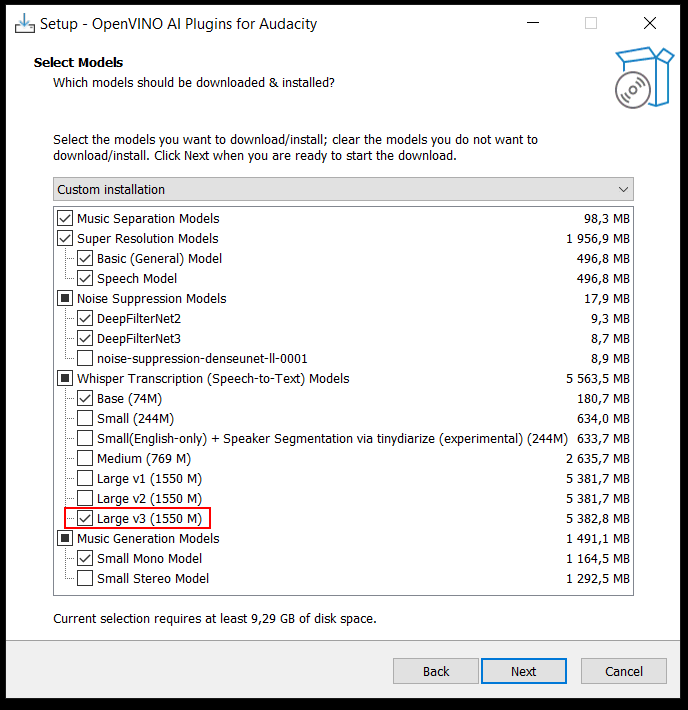Select the 1 956,9 MB size value
The width and height of the screenshot is (688, 710).
[x=598, y=239]
